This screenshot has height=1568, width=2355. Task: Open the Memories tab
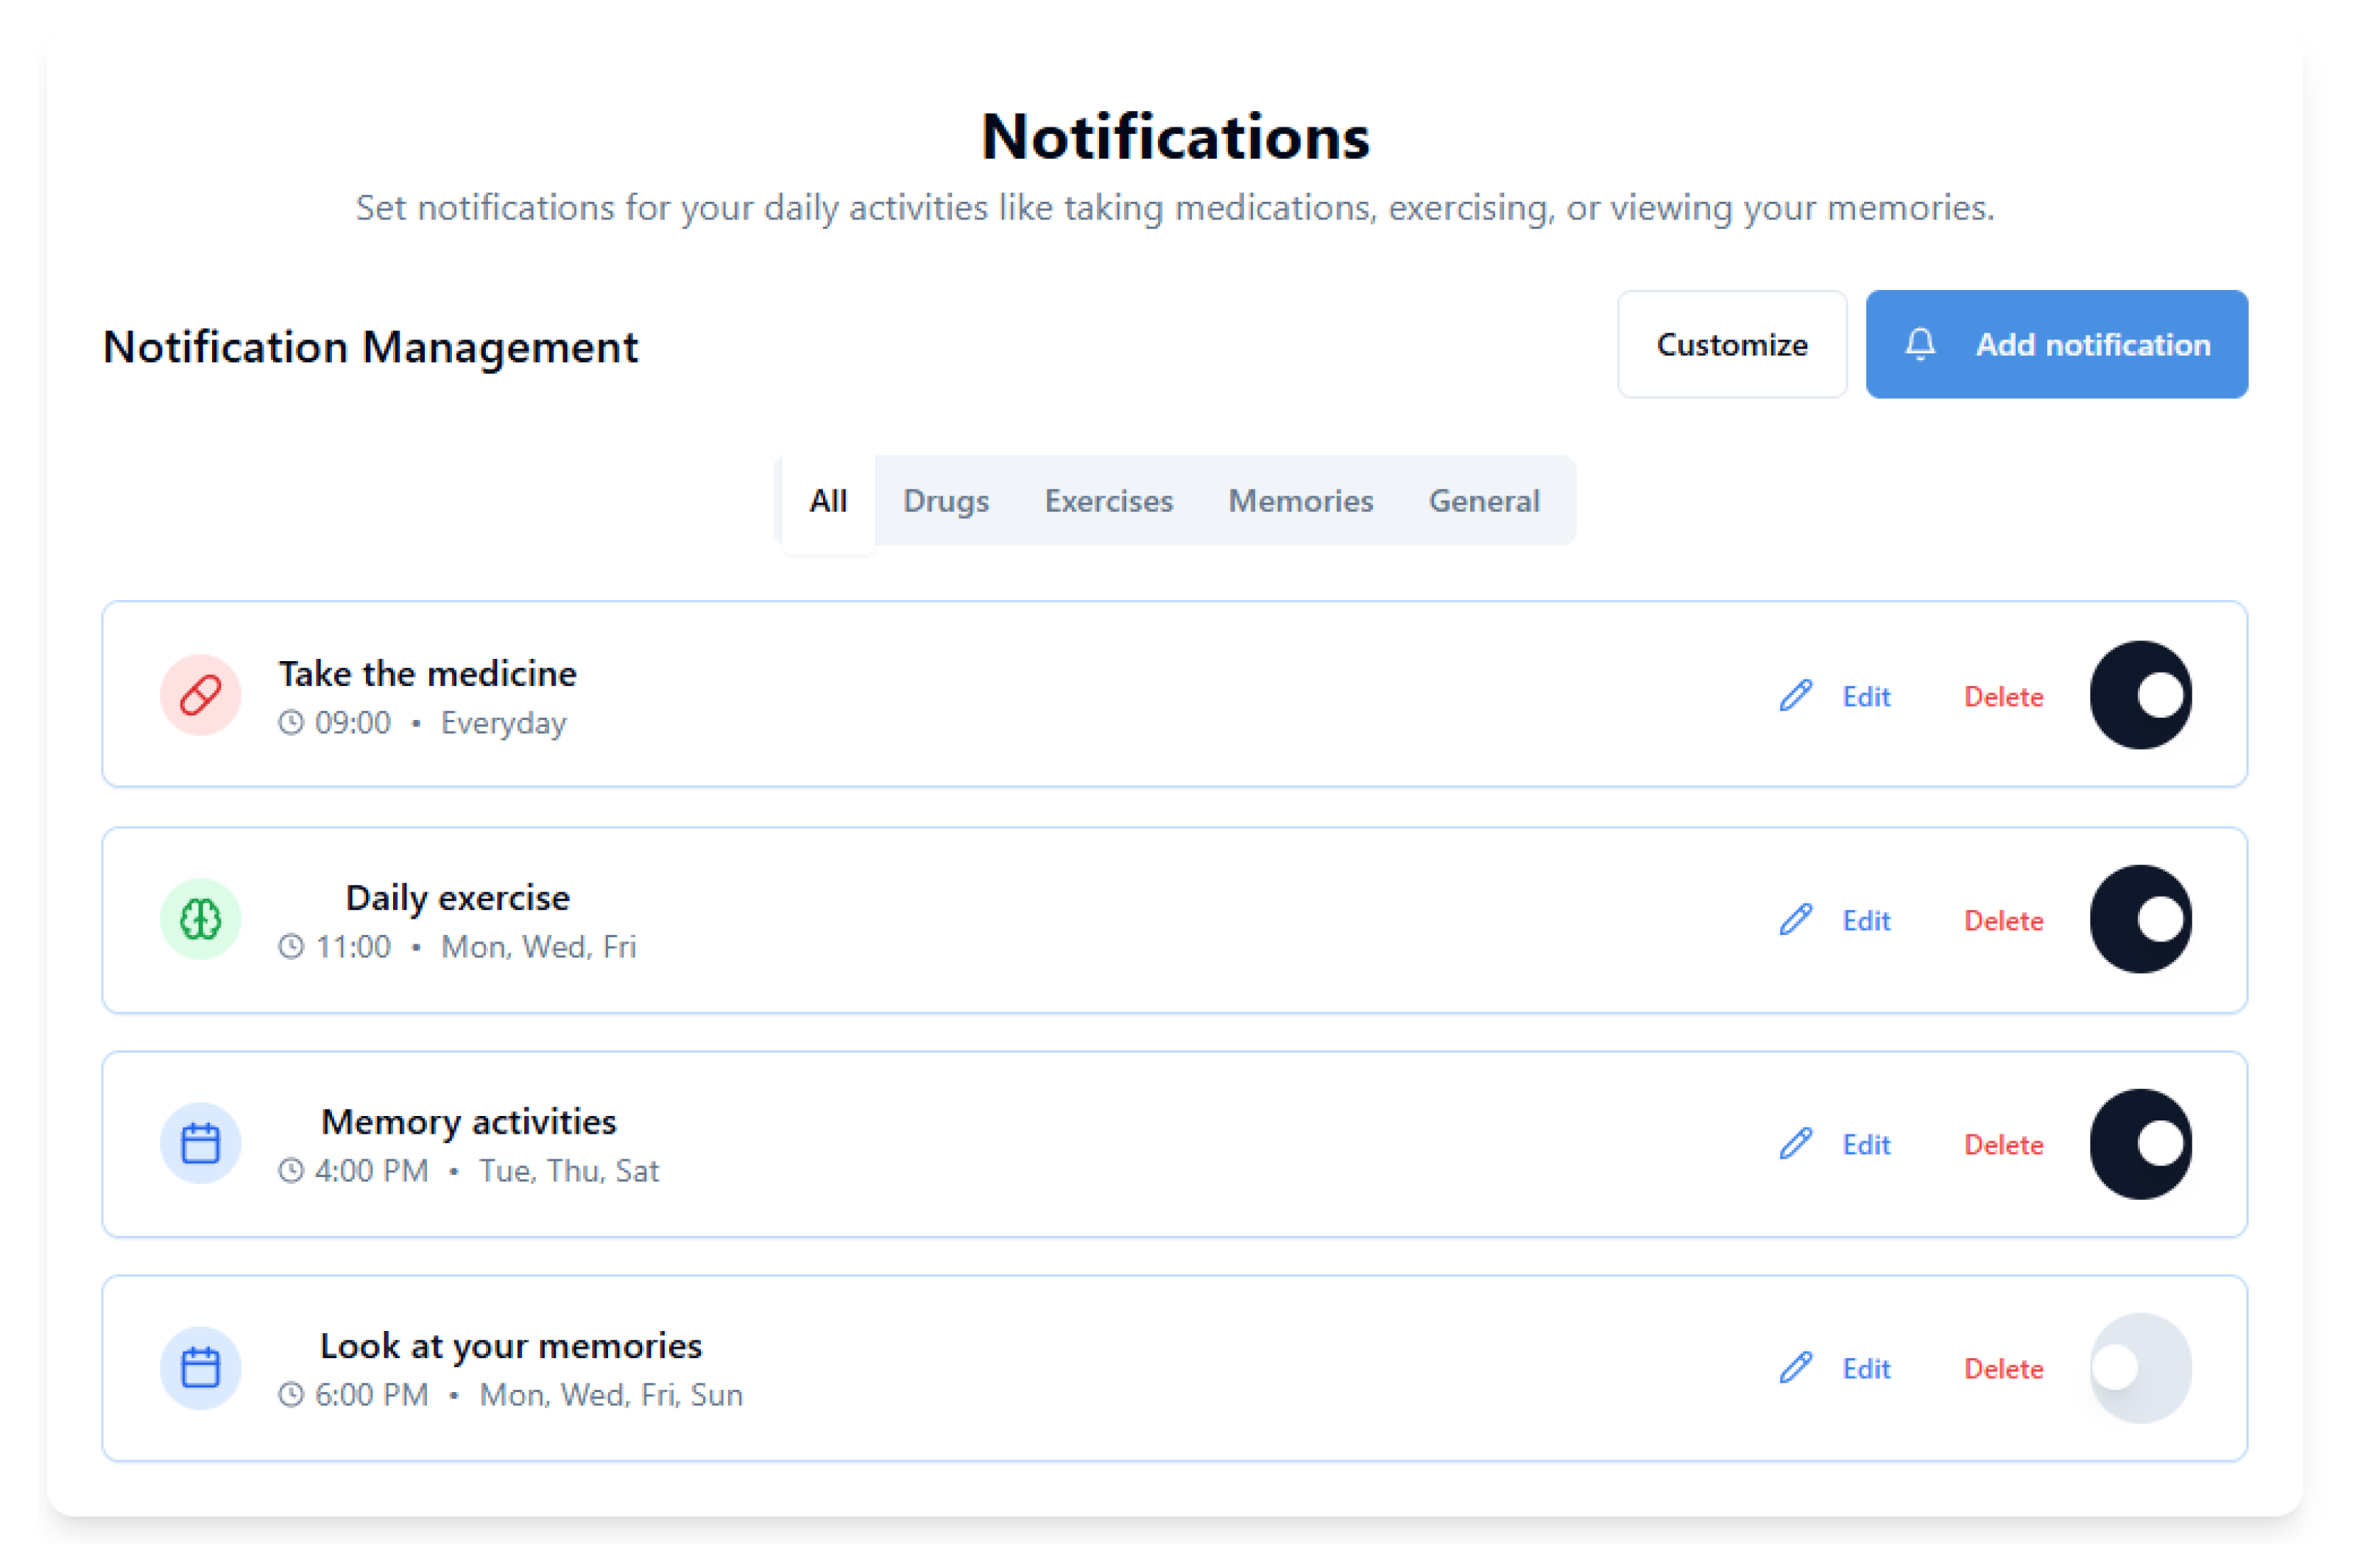[x=1300, y=501]
